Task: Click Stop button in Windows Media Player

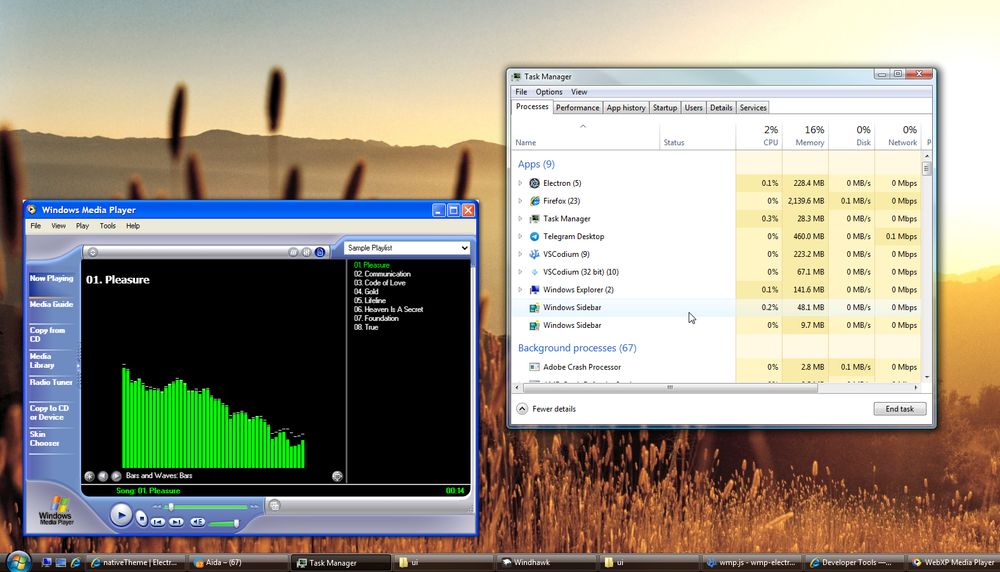Action: tap(141, 518)
